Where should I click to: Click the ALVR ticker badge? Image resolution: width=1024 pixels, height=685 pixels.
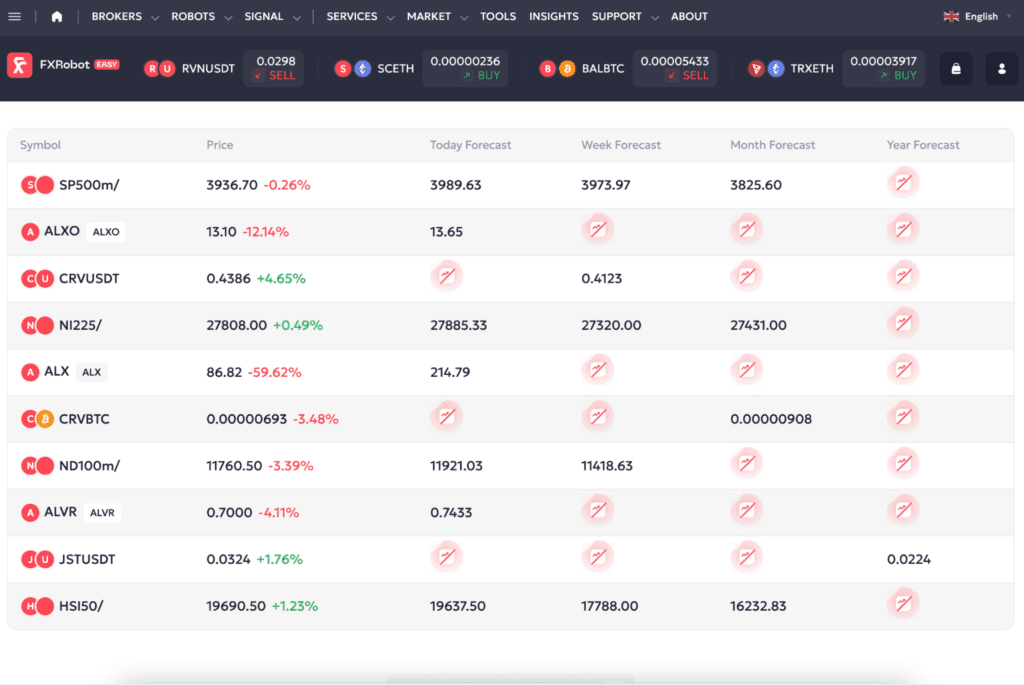102,513
